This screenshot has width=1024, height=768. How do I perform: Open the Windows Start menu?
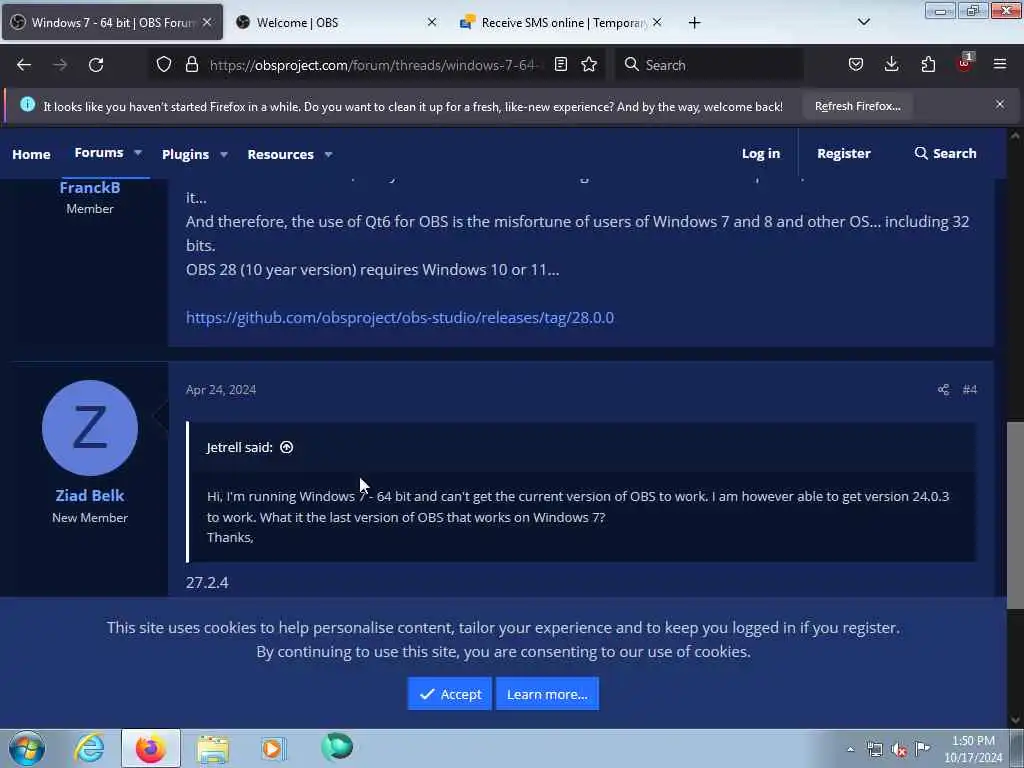click(27, 748)
